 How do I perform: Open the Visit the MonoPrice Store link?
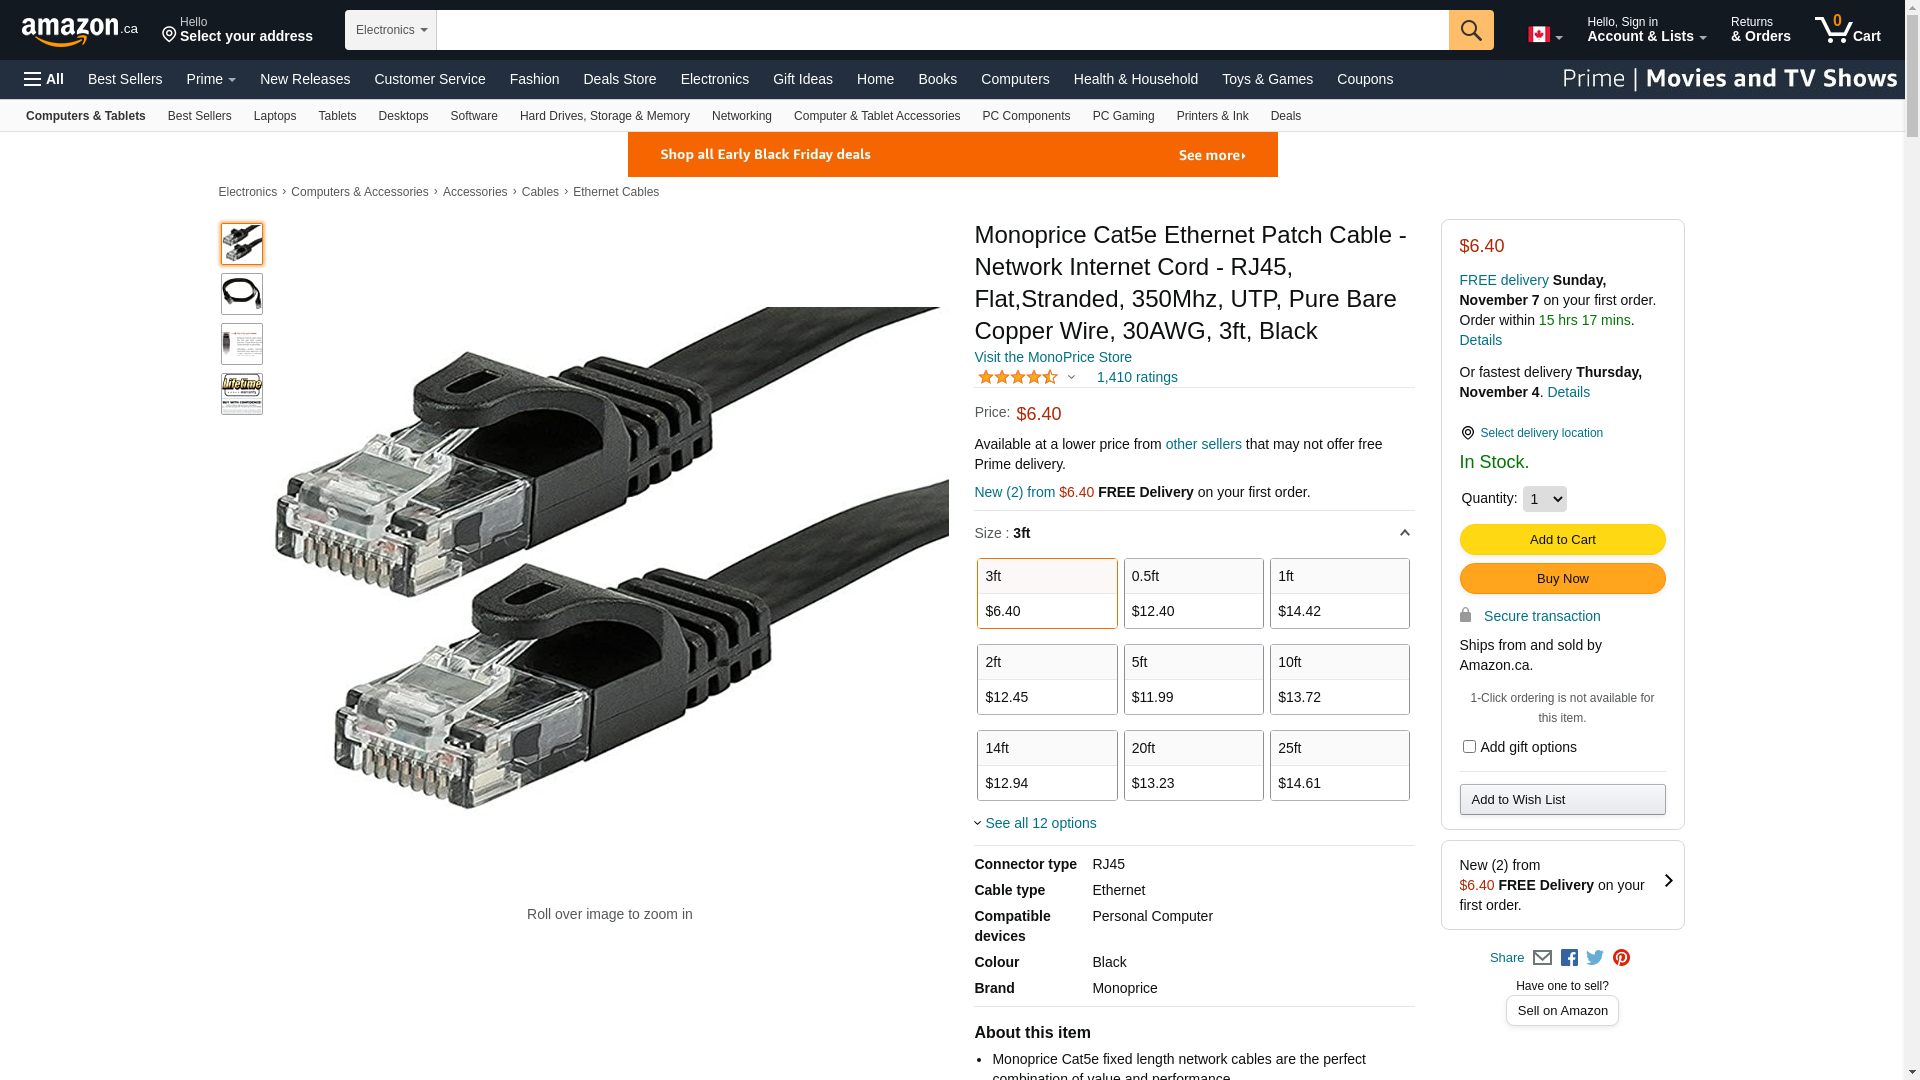1052,357
